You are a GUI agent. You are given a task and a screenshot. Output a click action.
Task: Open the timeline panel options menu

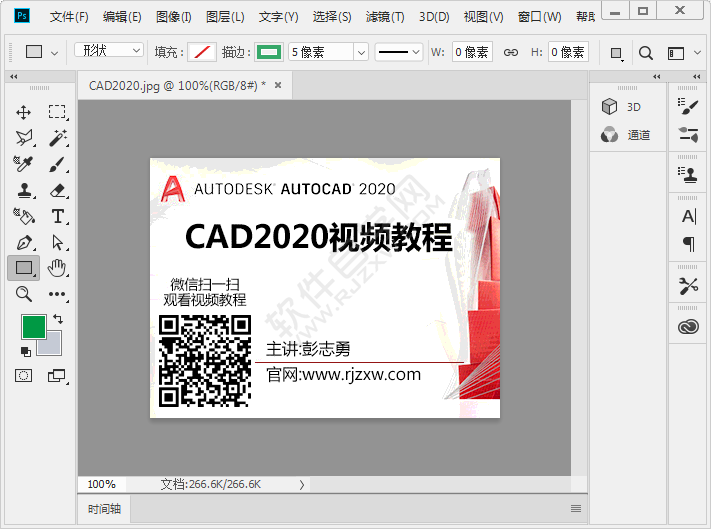(576, 509)
